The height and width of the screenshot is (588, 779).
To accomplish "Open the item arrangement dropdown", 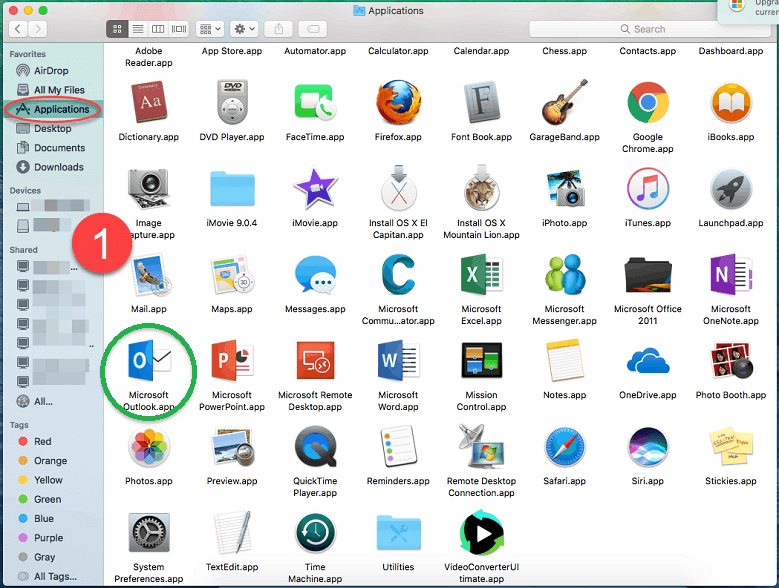I will coord(210,29).
